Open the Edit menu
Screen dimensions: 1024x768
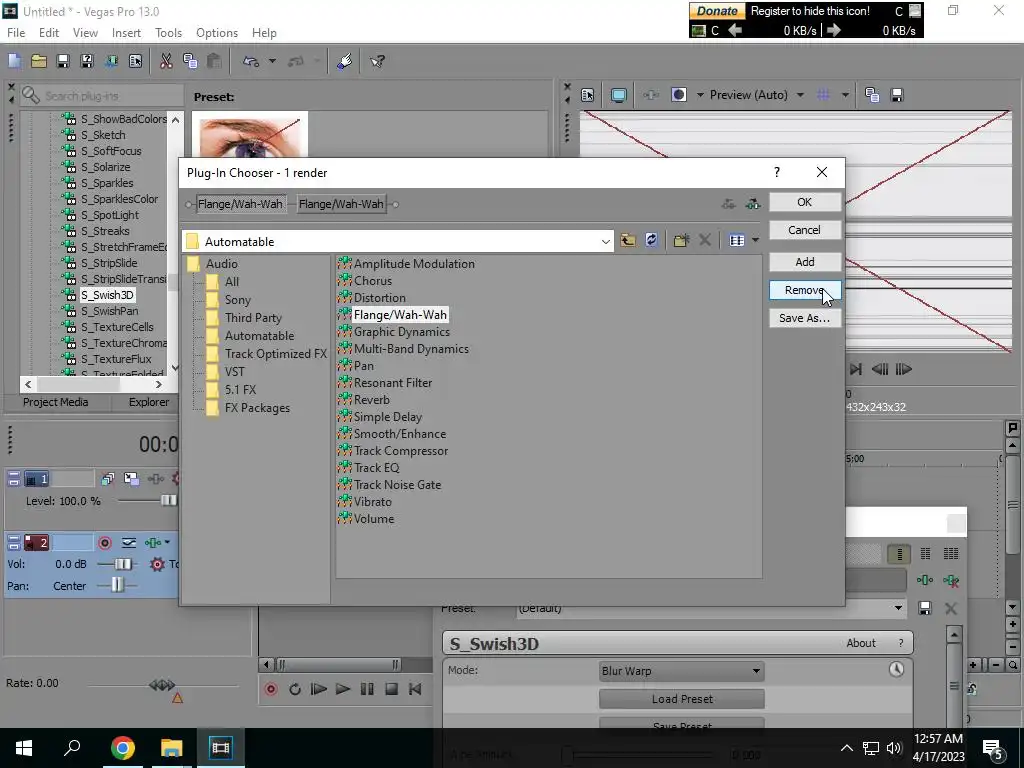pos(49,33)
